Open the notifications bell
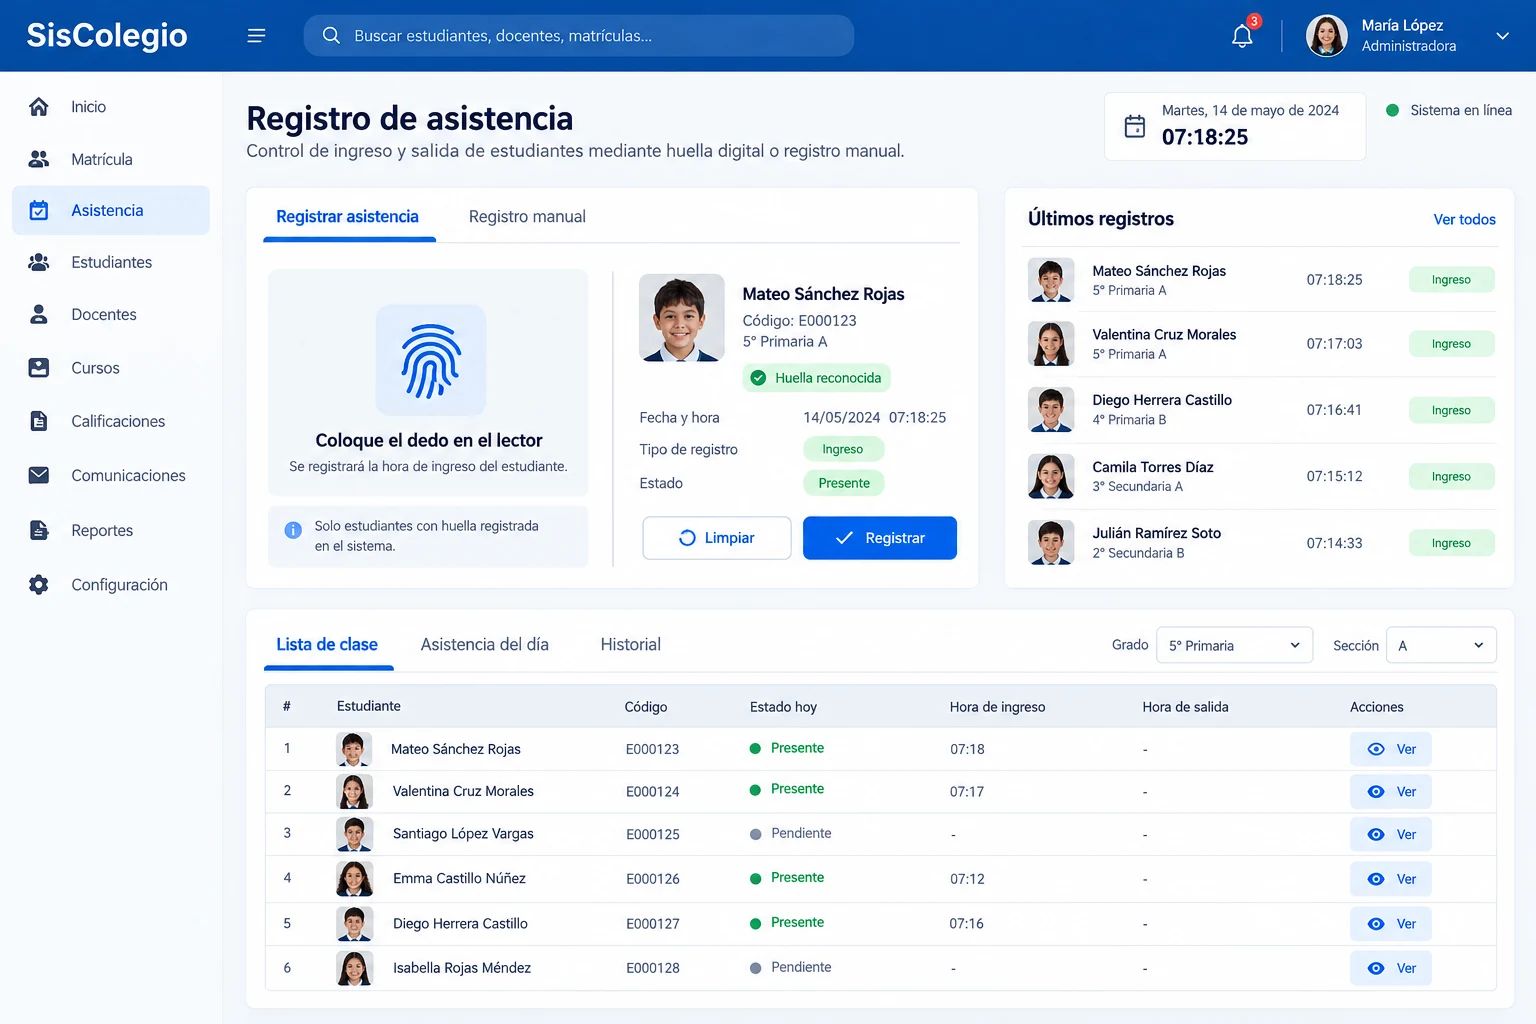Image resolution: width=1536 pixels, height=1024 pixels. click(1242, 36)
